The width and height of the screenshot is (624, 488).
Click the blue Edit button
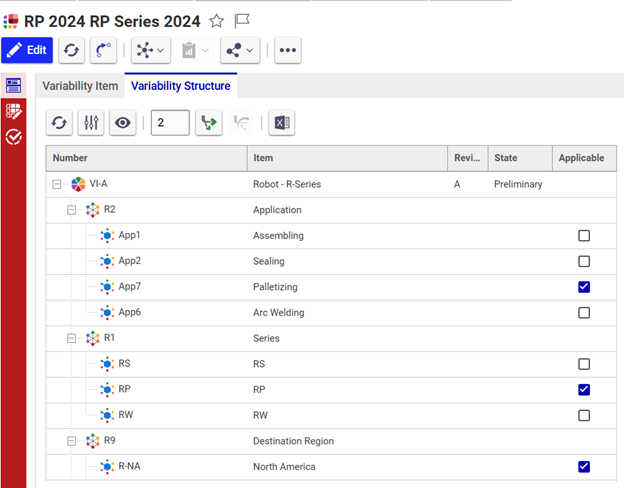(27, 50)
